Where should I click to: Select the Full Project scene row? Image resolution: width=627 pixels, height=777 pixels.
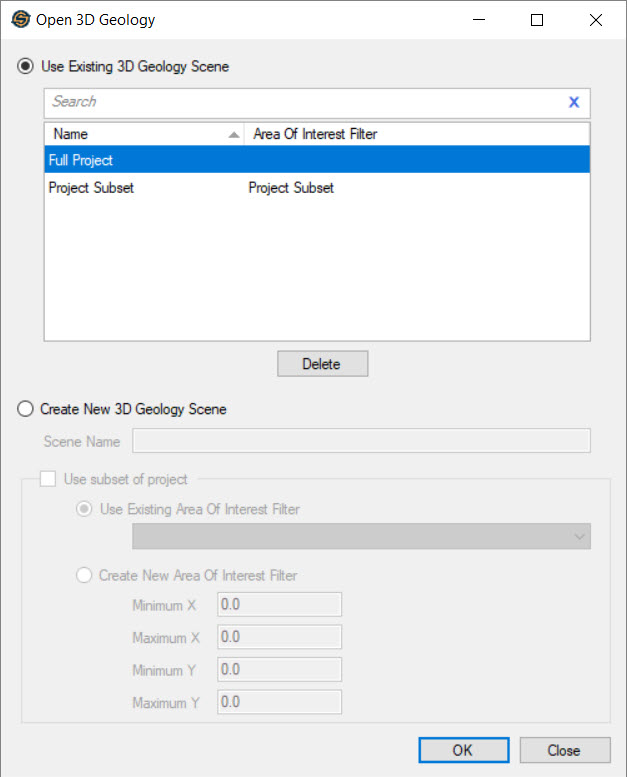tap(316, 160)
